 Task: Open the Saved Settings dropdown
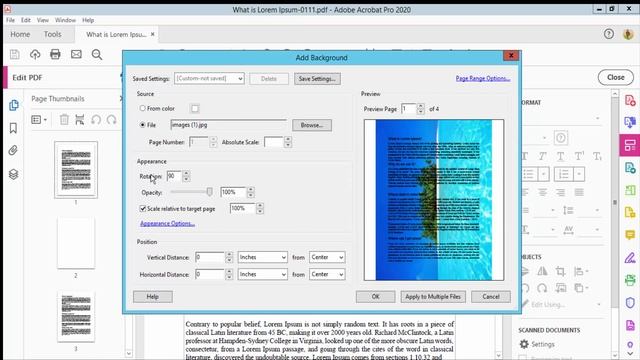209,78
